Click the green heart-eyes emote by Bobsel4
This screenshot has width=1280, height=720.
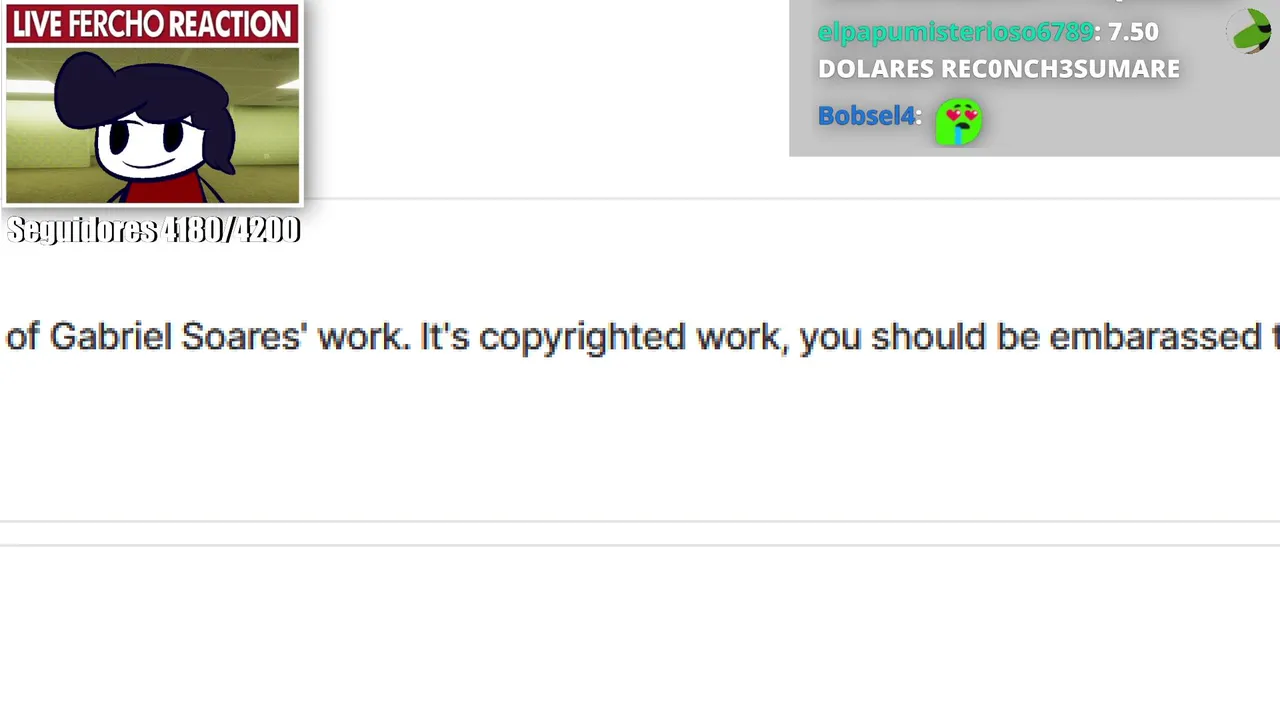959,121
